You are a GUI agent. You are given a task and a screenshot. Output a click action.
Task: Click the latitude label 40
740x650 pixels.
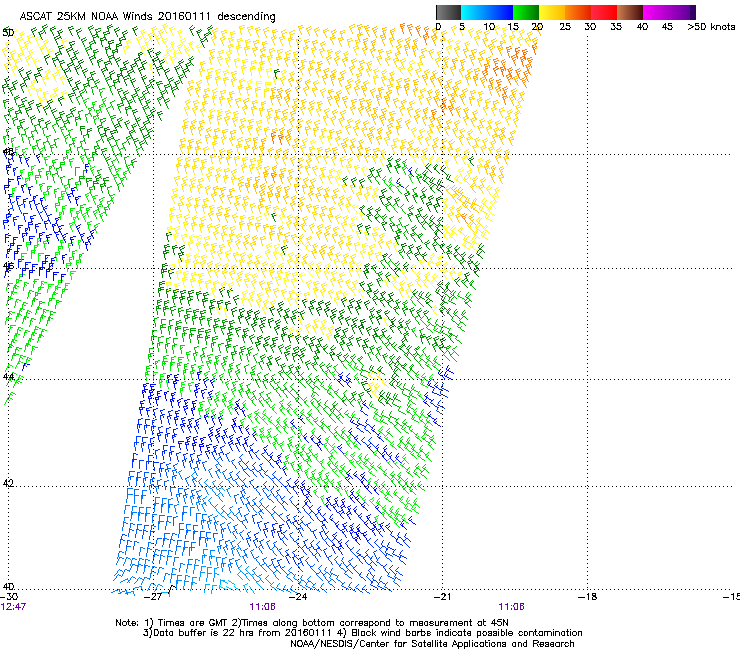(x=8, y=587)
